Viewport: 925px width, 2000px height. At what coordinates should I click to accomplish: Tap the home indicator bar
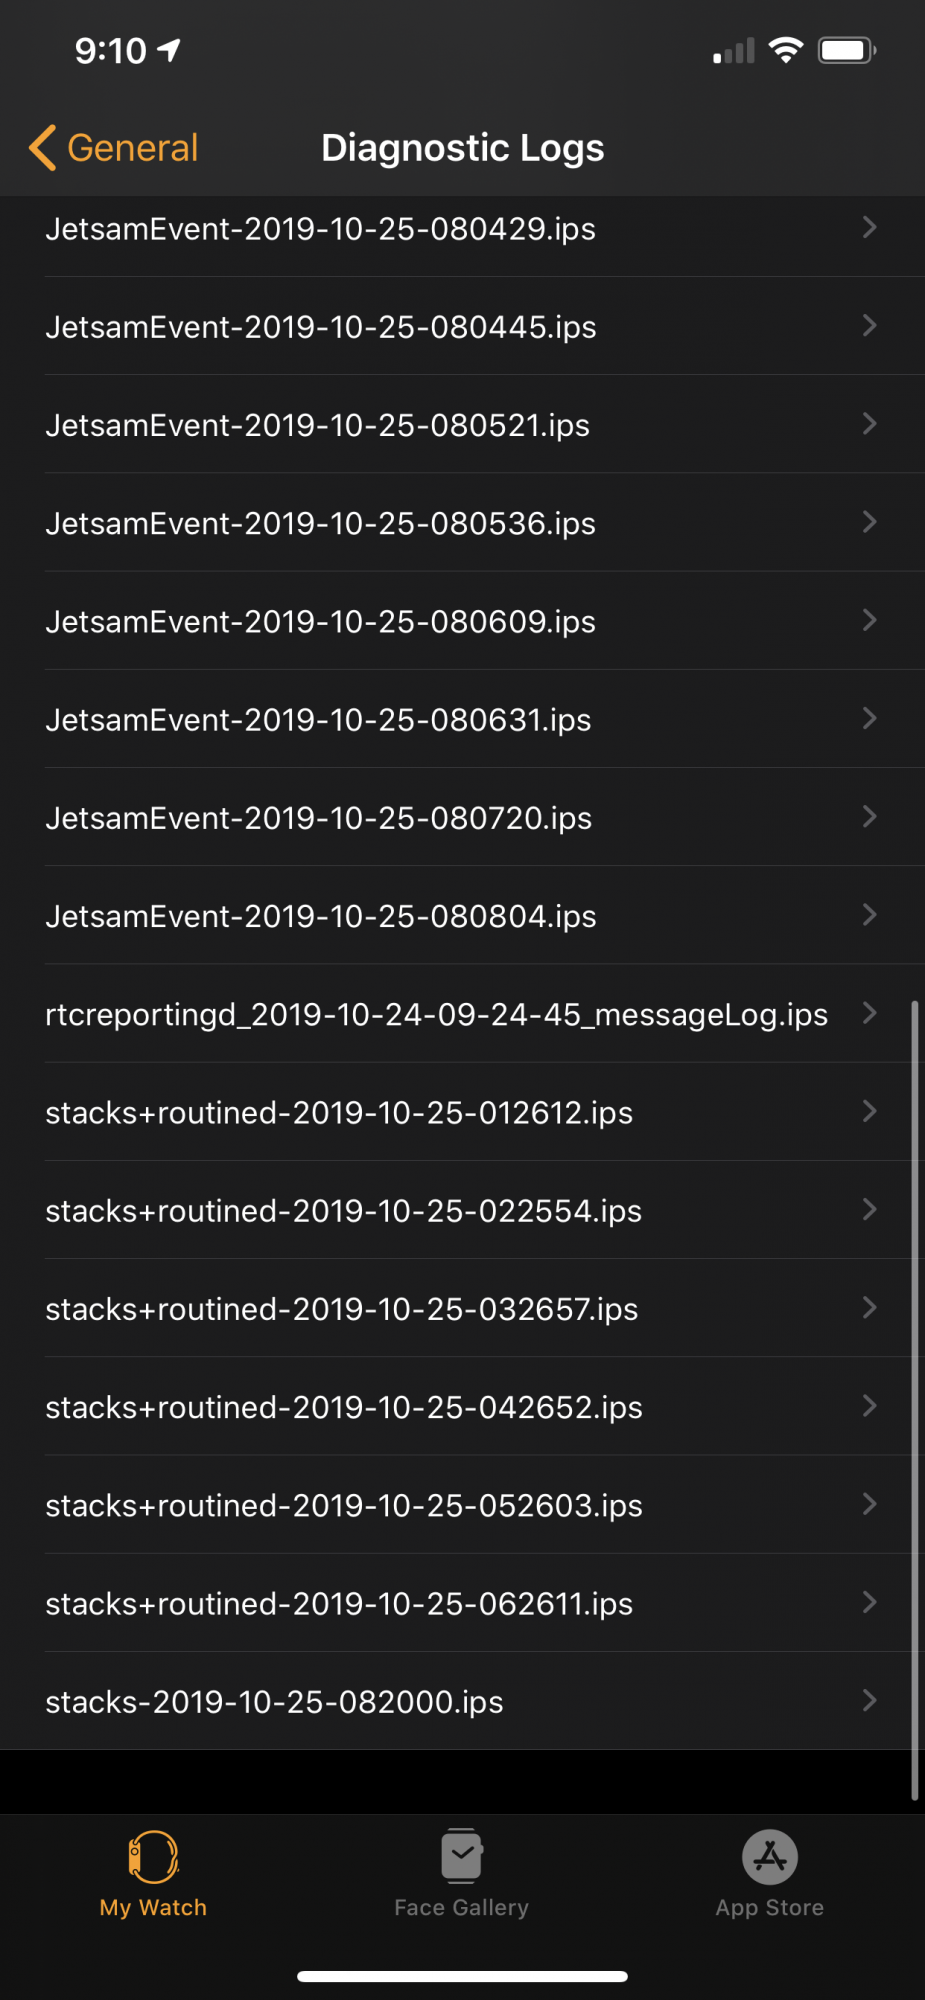click(x=462, y=1976)
